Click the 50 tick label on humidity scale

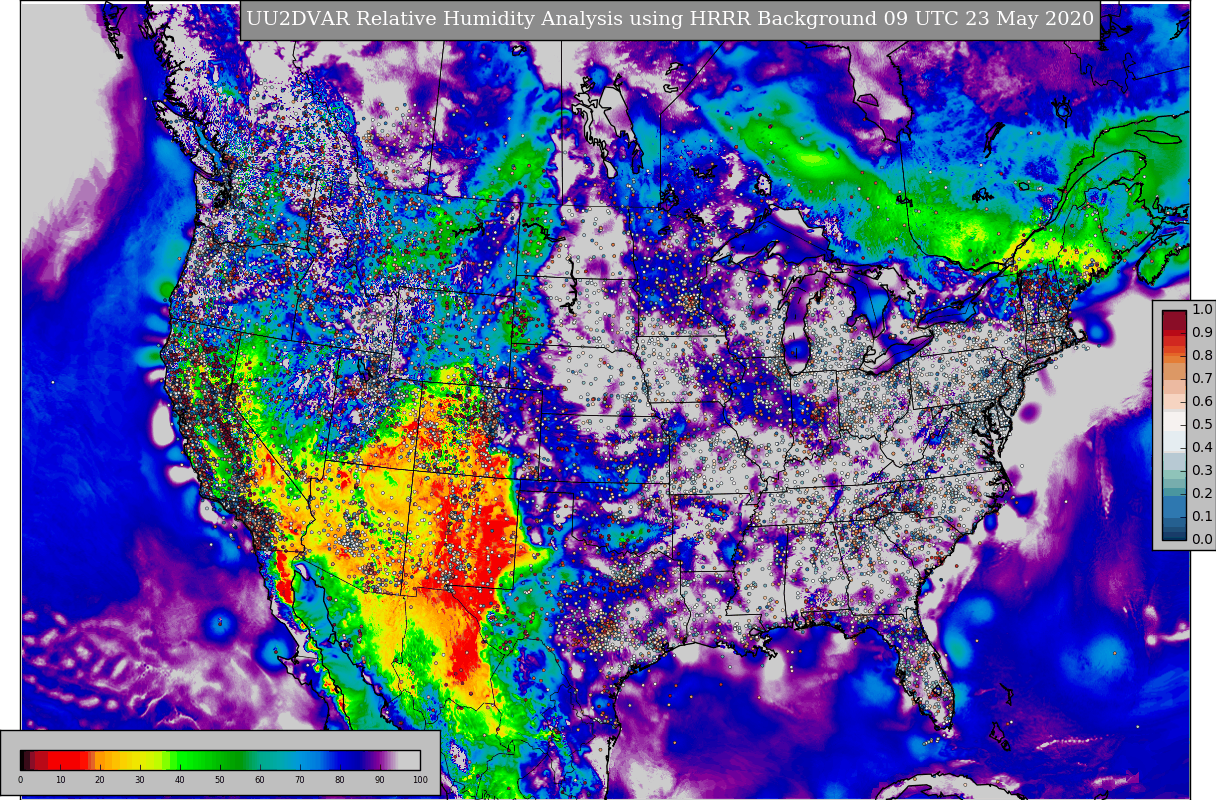tap(220, 780)
